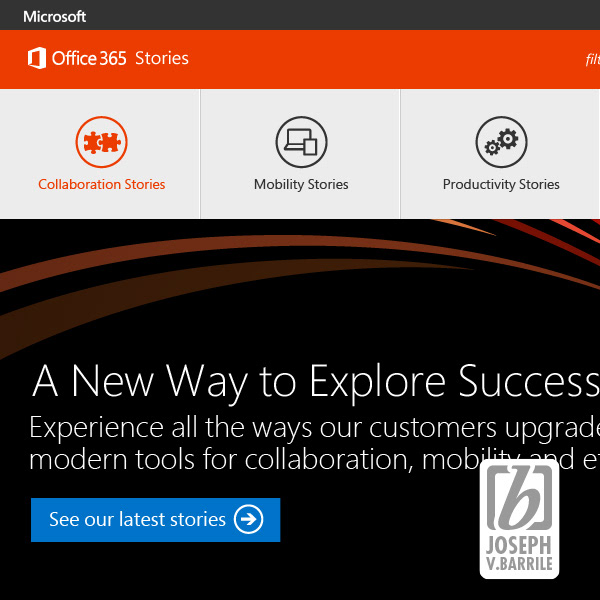Click the partially visible filter link
The width and height of the screenshot is (600, 600).
click(592, 59)
